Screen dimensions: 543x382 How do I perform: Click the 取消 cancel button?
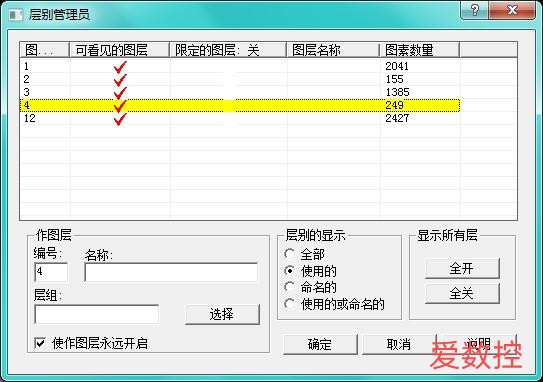point(399,344)
